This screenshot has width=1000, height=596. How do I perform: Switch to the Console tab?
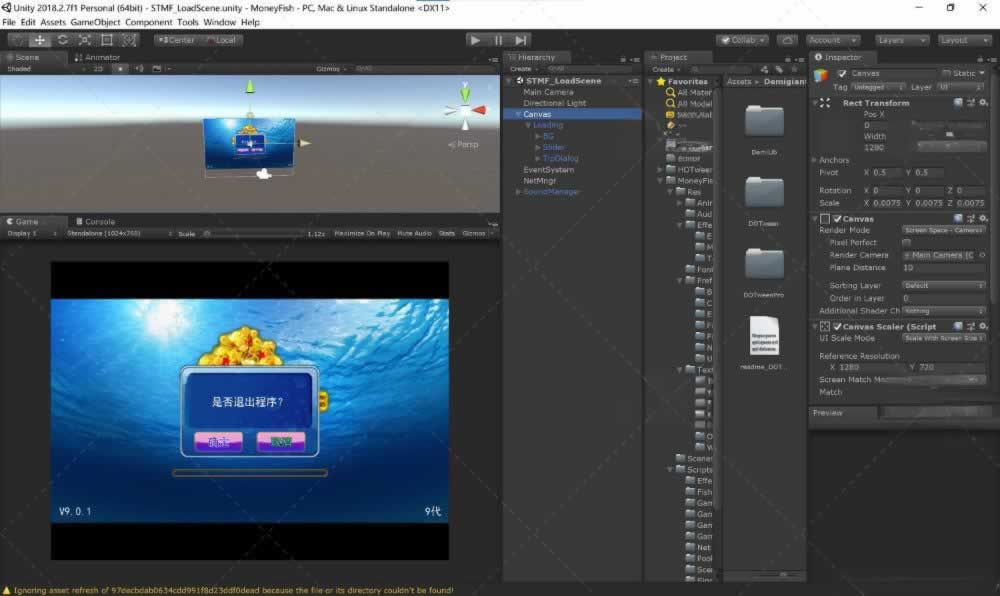98,222
